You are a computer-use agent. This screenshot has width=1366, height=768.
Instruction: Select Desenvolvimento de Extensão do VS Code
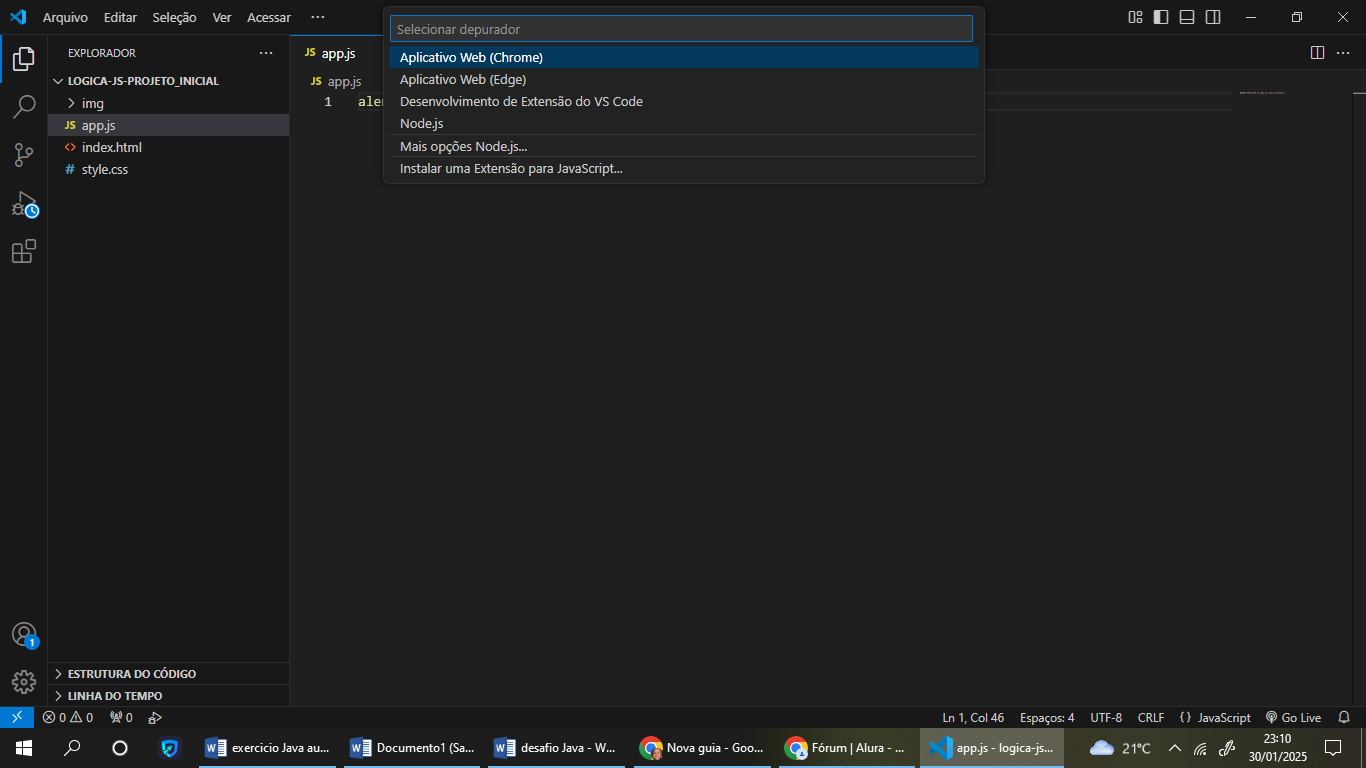coord(684,101)
